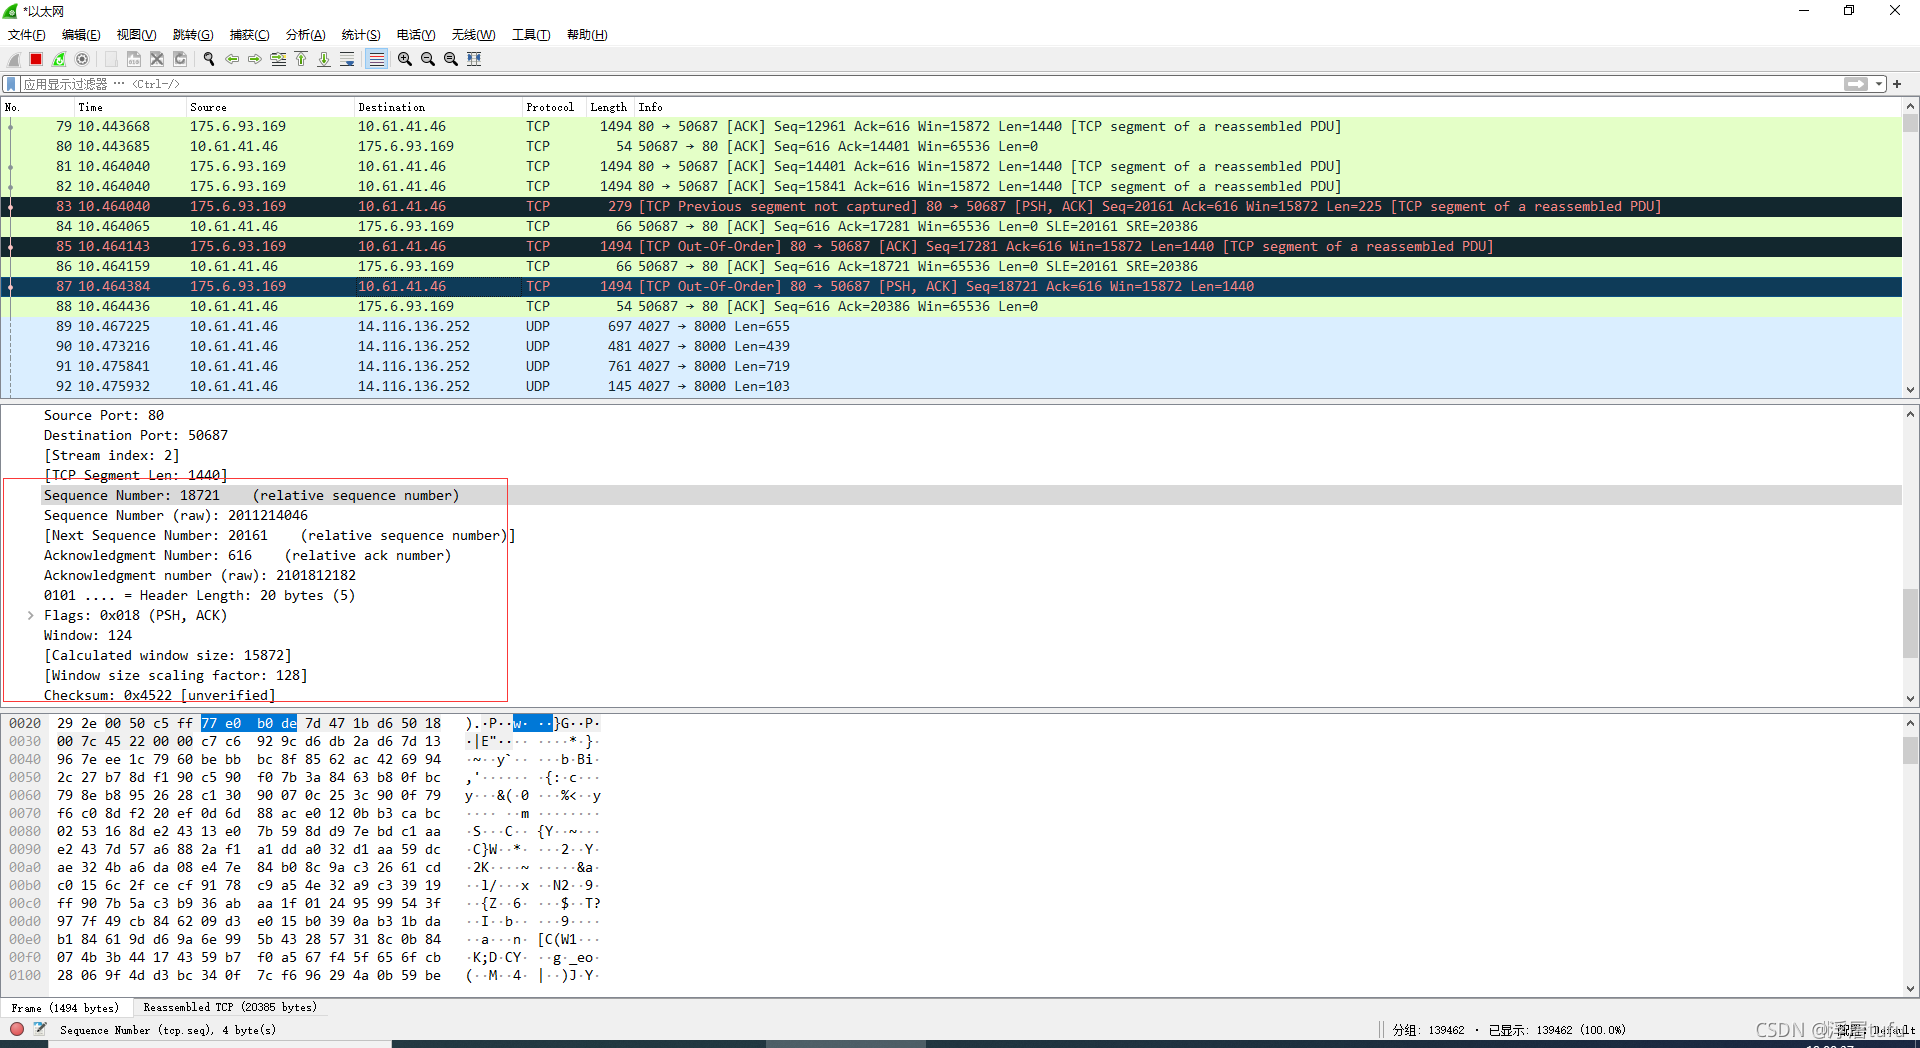The height and width of the screenshot is (1048, 1920).
Task: Go to the first packet
Action: point(301,59)
